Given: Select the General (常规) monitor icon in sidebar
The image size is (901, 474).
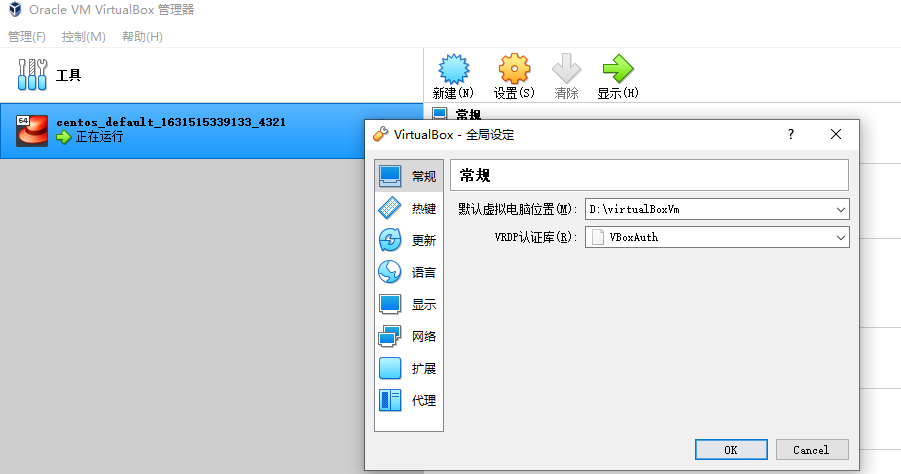Looking at the screenshot, I should [x=390, y=176].
